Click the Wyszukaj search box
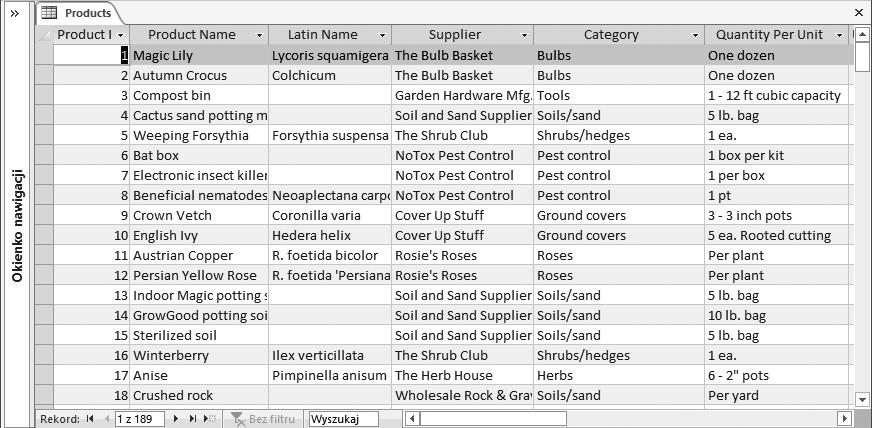The image size is (872, 428). pyautogui.click(x=344, y=419)
